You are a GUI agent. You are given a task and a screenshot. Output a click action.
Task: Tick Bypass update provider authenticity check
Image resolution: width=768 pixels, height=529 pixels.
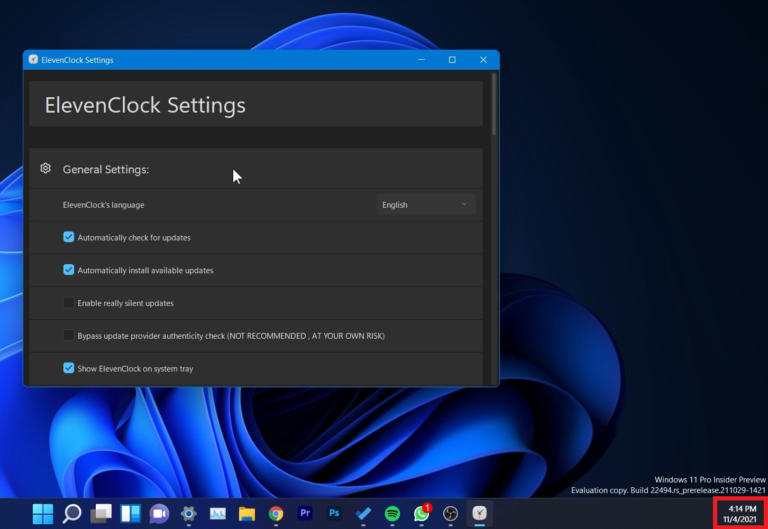[x=69, y=336]
